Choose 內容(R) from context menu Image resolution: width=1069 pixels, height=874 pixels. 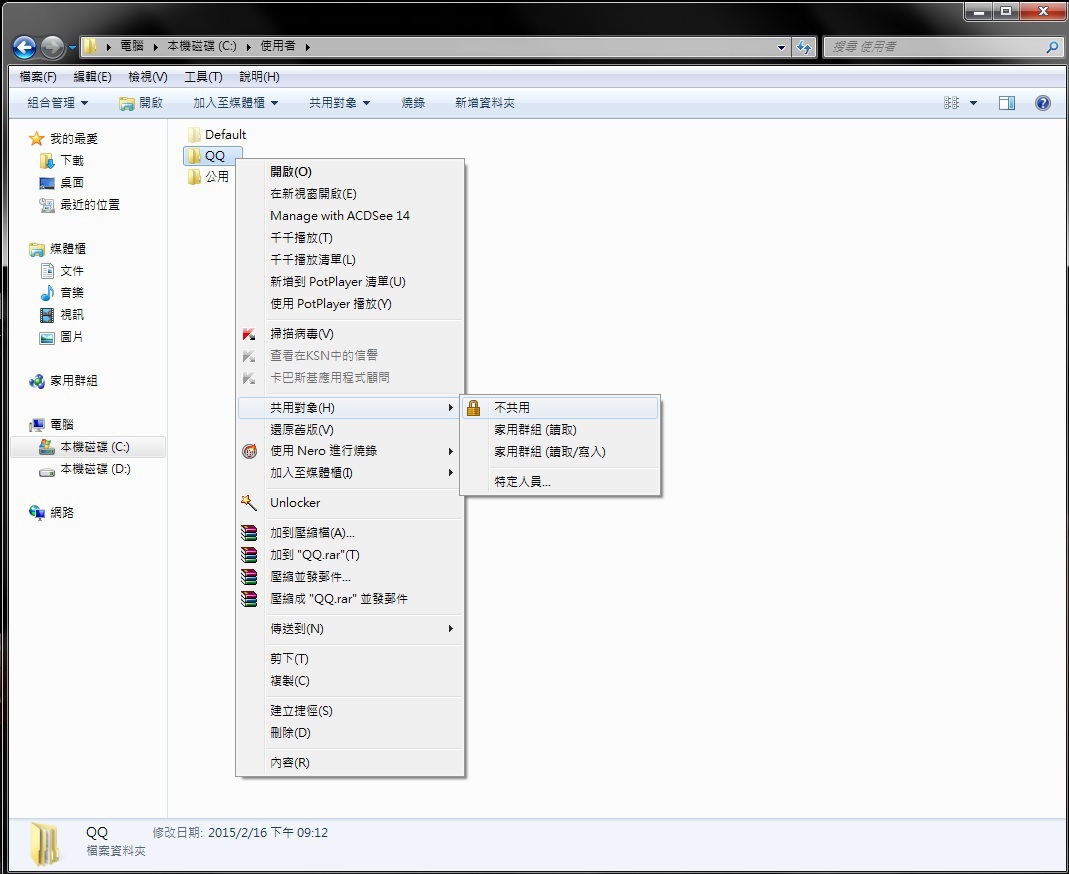click(350, 763)
